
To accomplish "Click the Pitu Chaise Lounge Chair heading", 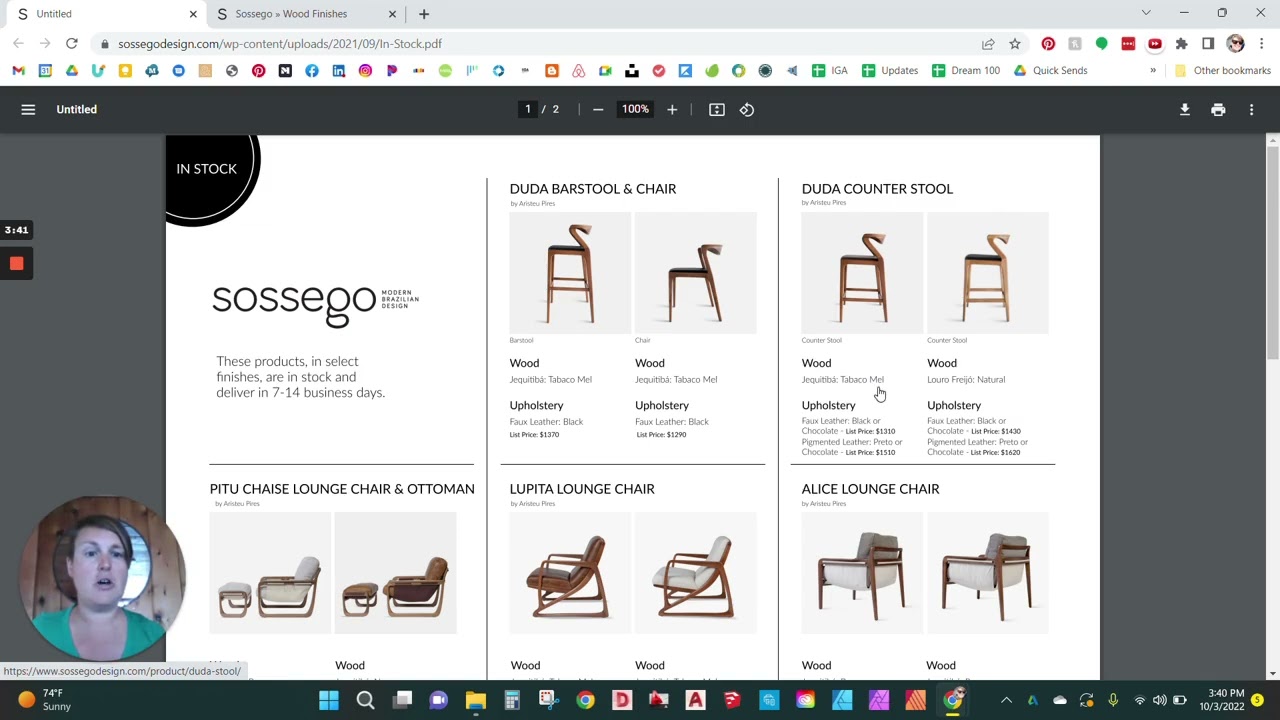I will click(342, 489).
